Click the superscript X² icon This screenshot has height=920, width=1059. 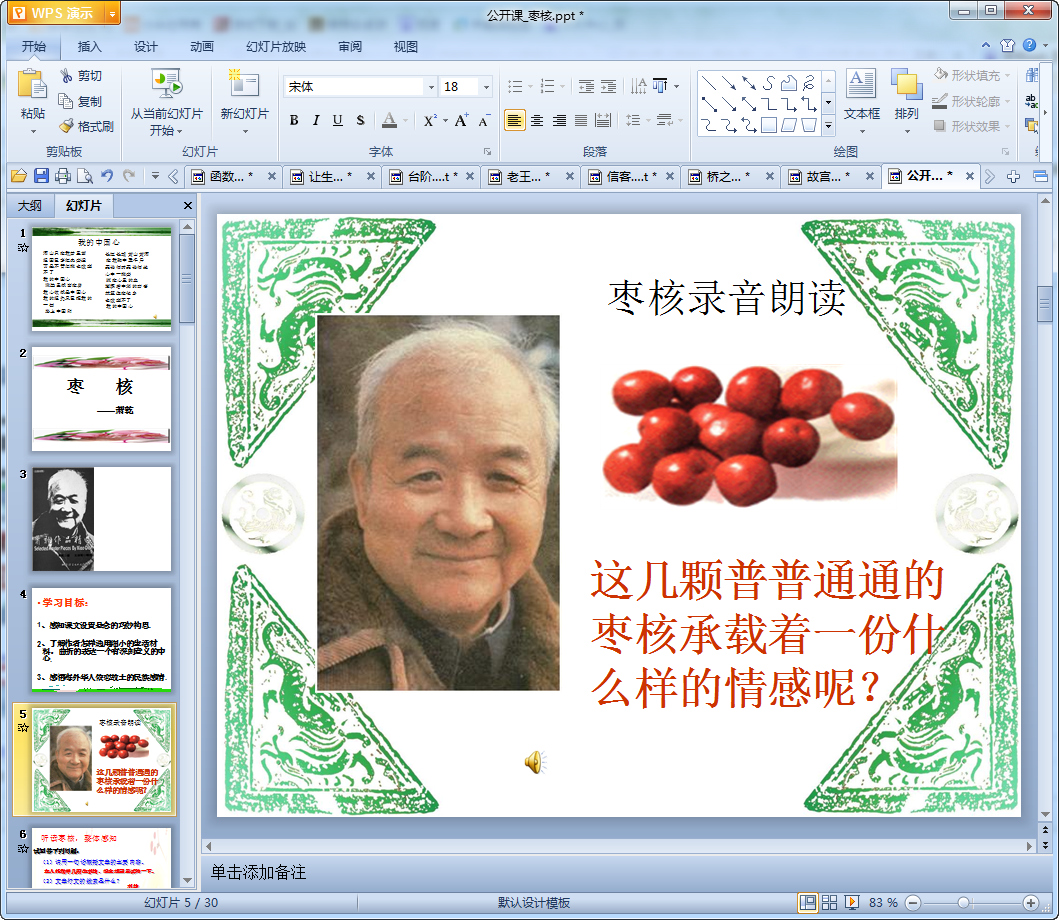coord(430,120)
